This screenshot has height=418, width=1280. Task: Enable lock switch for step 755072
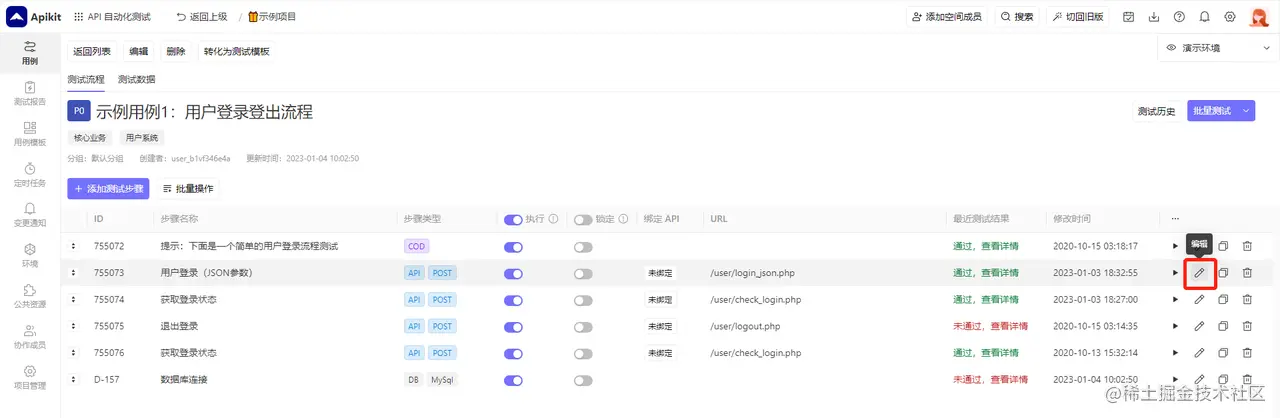click(583, 246)
